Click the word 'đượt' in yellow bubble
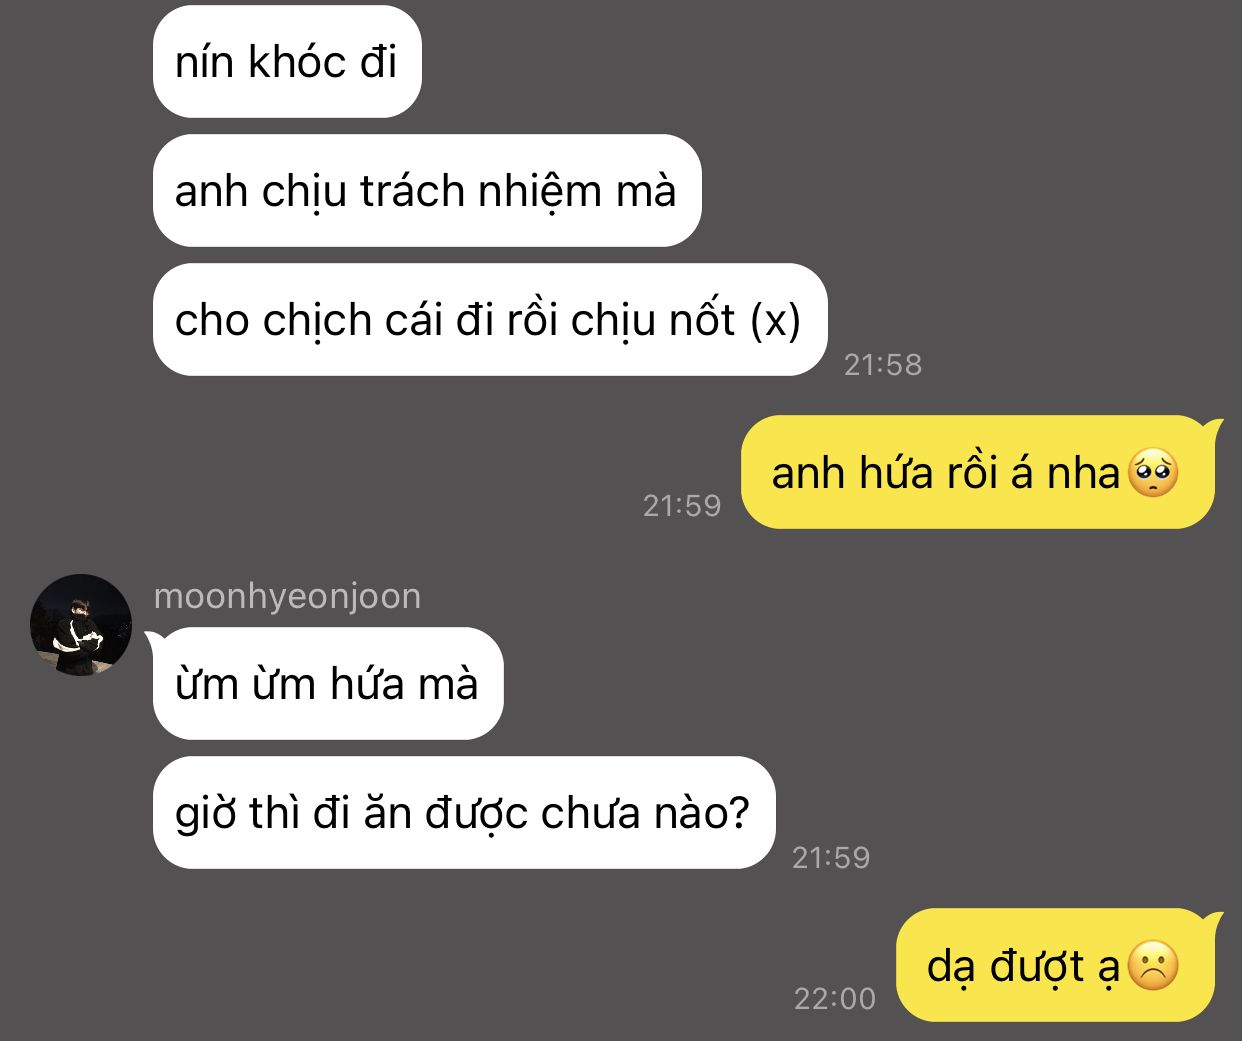 [1037, 966]
